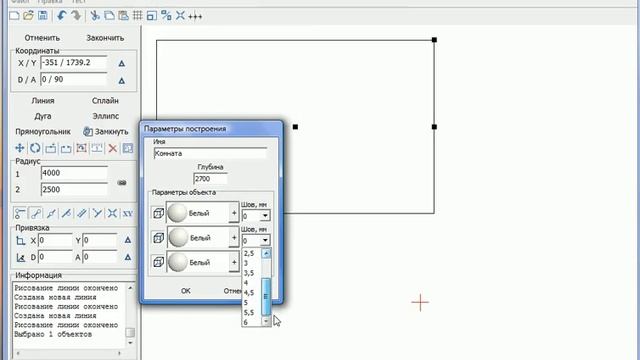Click the dropdown list scrollbar up arrow
Screen dimensions: 640x360
(x=266, y=253)
